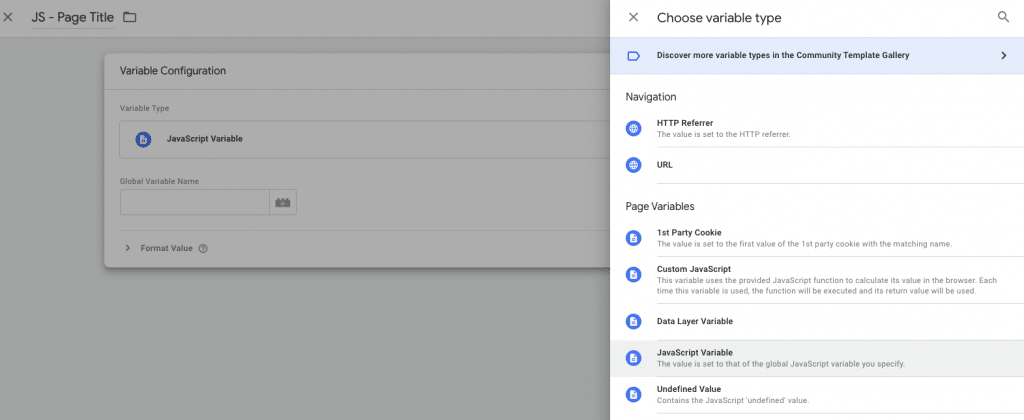Screen dimensions: 1024x420
Task: Click the HTTP Referrer globe icon
Action: (x=633, y=128)
